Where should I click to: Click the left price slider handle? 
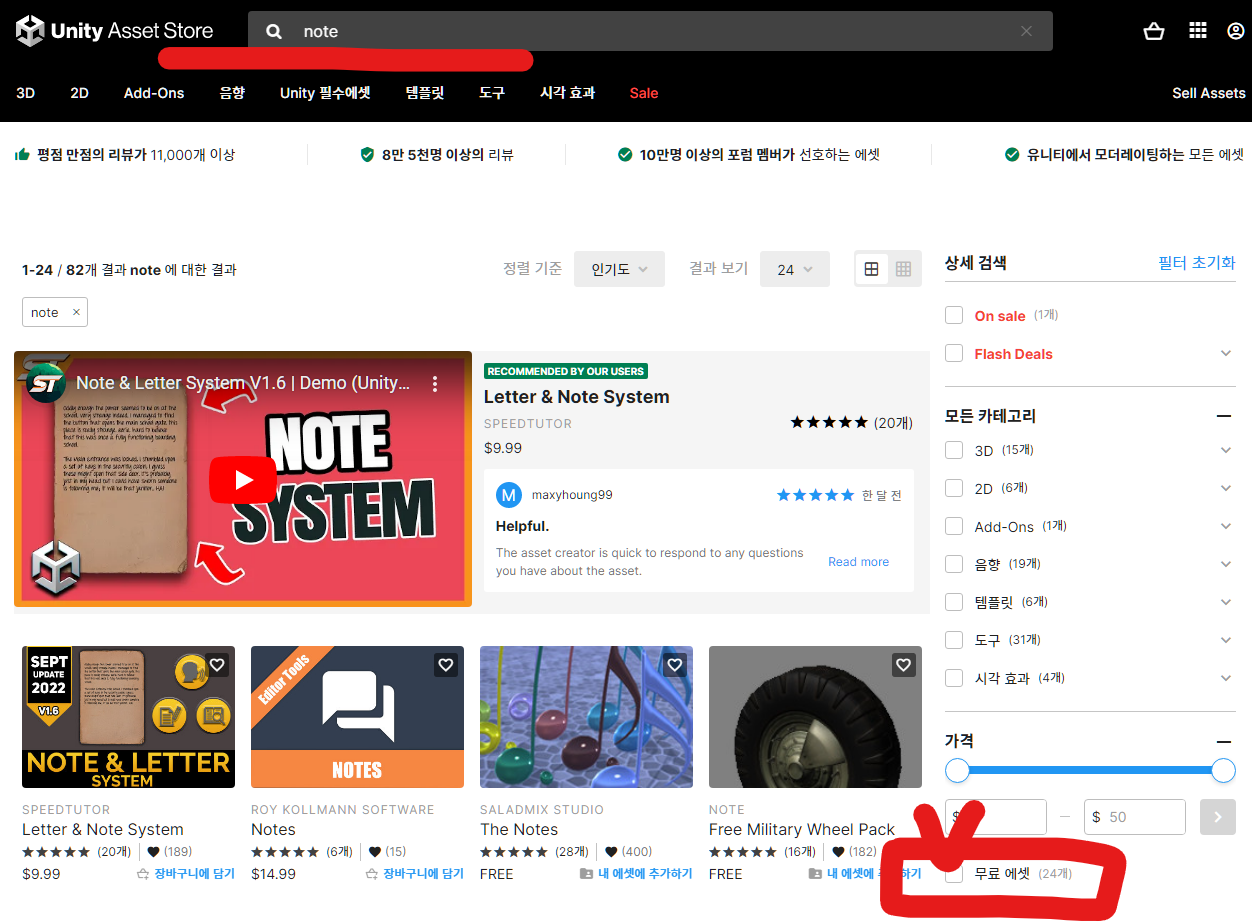[x=958, y=770]
